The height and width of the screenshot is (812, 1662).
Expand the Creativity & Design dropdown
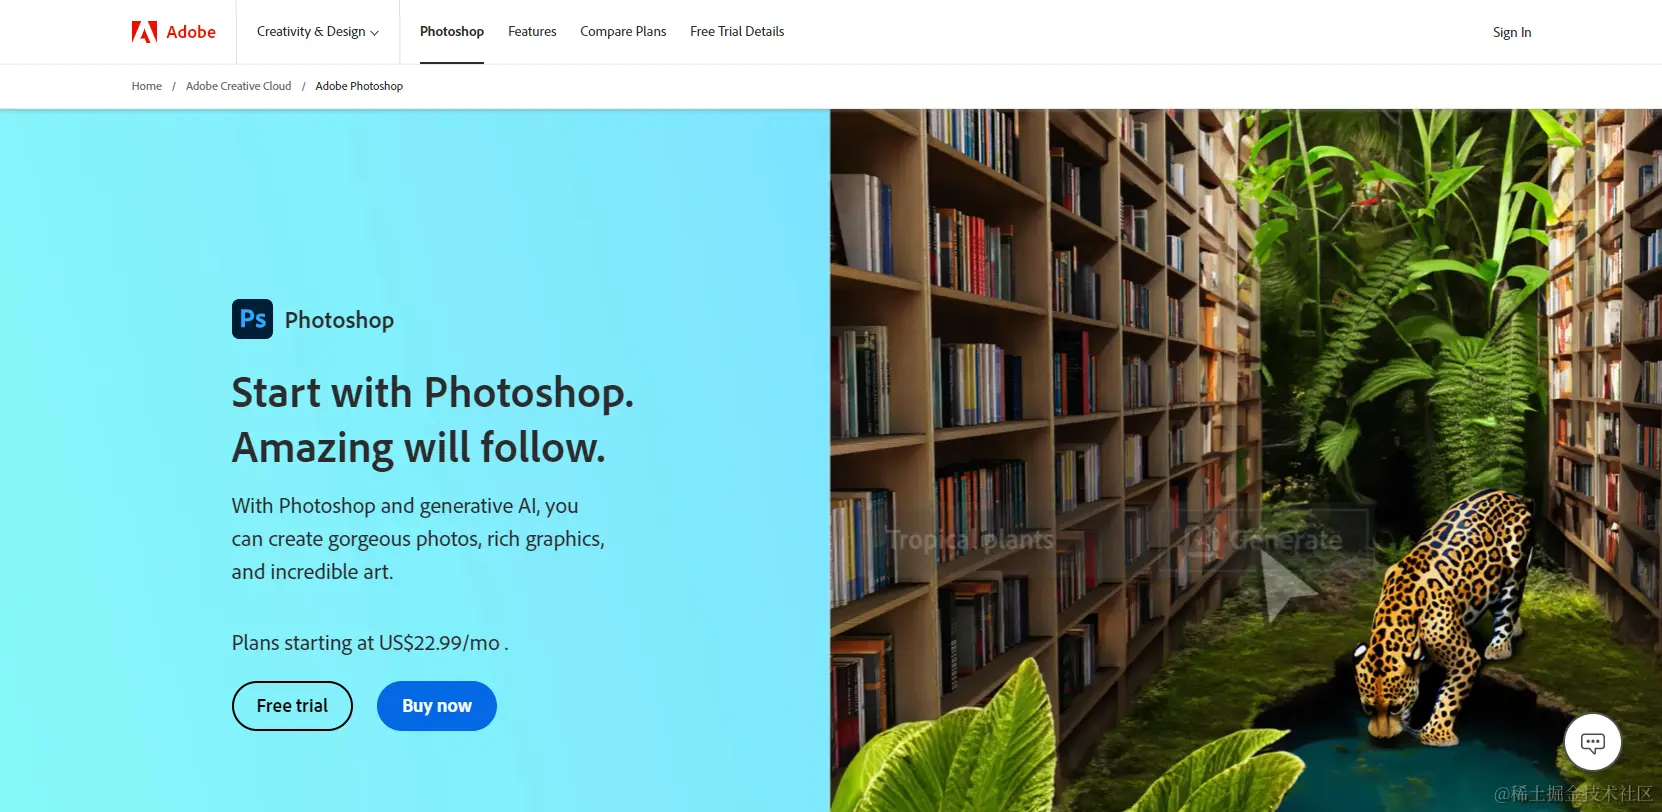click(x=318, y=32)
